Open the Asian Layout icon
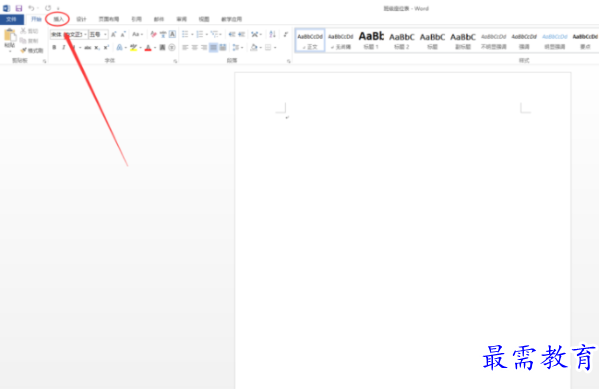 (255, 35)
